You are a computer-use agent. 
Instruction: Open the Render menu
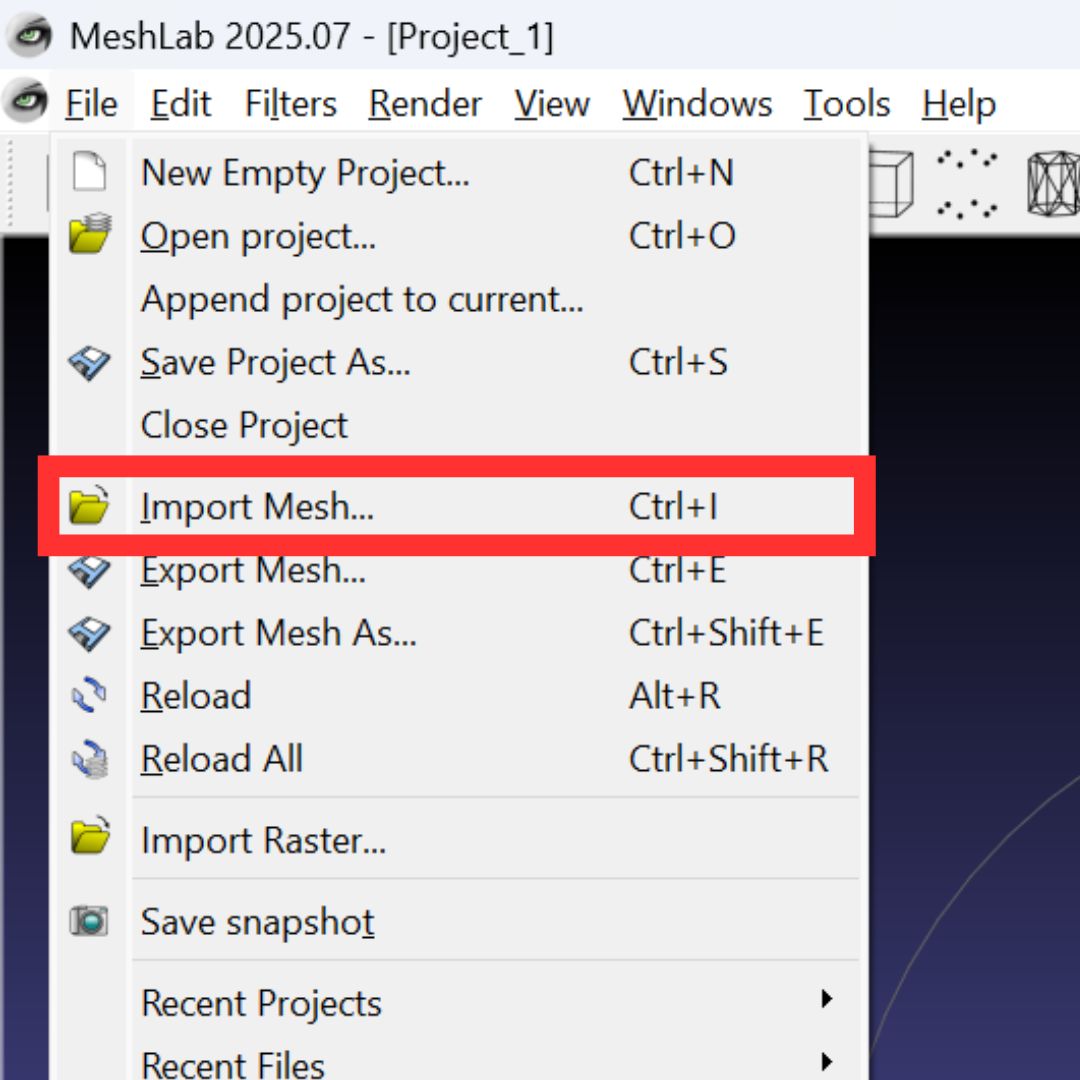click(424, 103)
